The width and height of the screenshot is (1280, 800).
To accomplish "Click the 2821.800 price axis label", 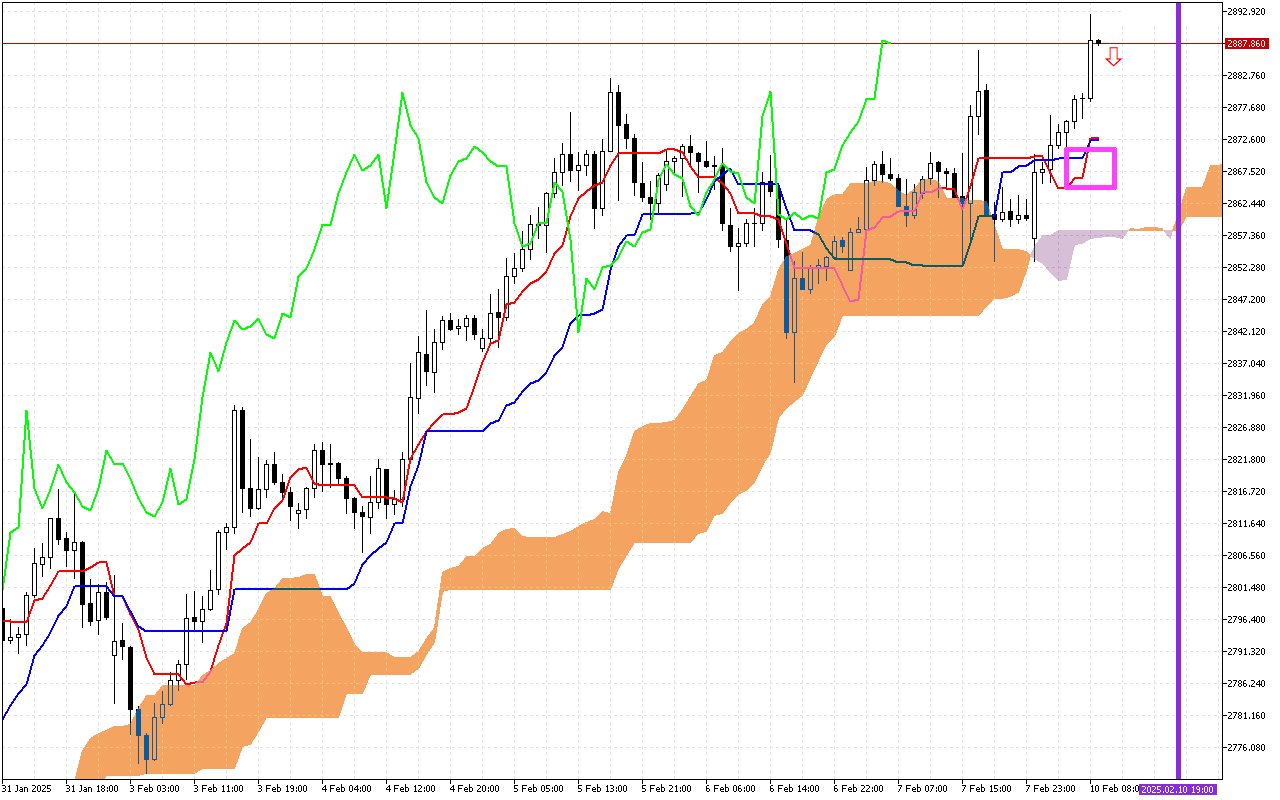I will [x=1245, y=459].
